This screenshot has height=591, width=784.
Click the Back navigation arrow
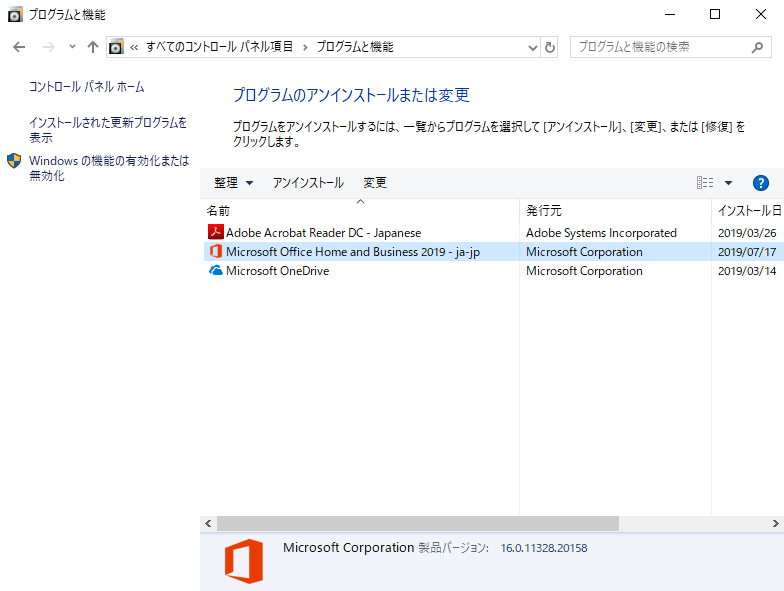[x=19, y=47]
